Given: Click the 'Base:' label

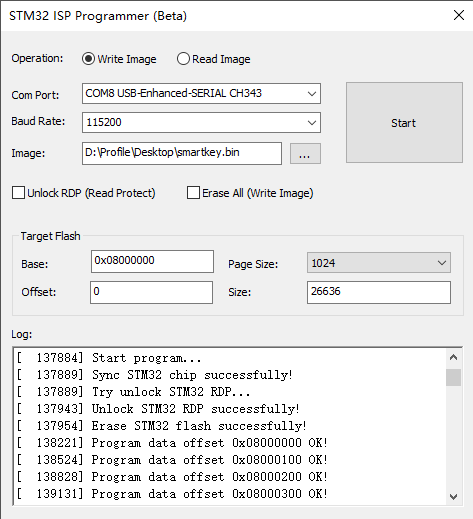Looking at the screenshot, I should [35, 264].
